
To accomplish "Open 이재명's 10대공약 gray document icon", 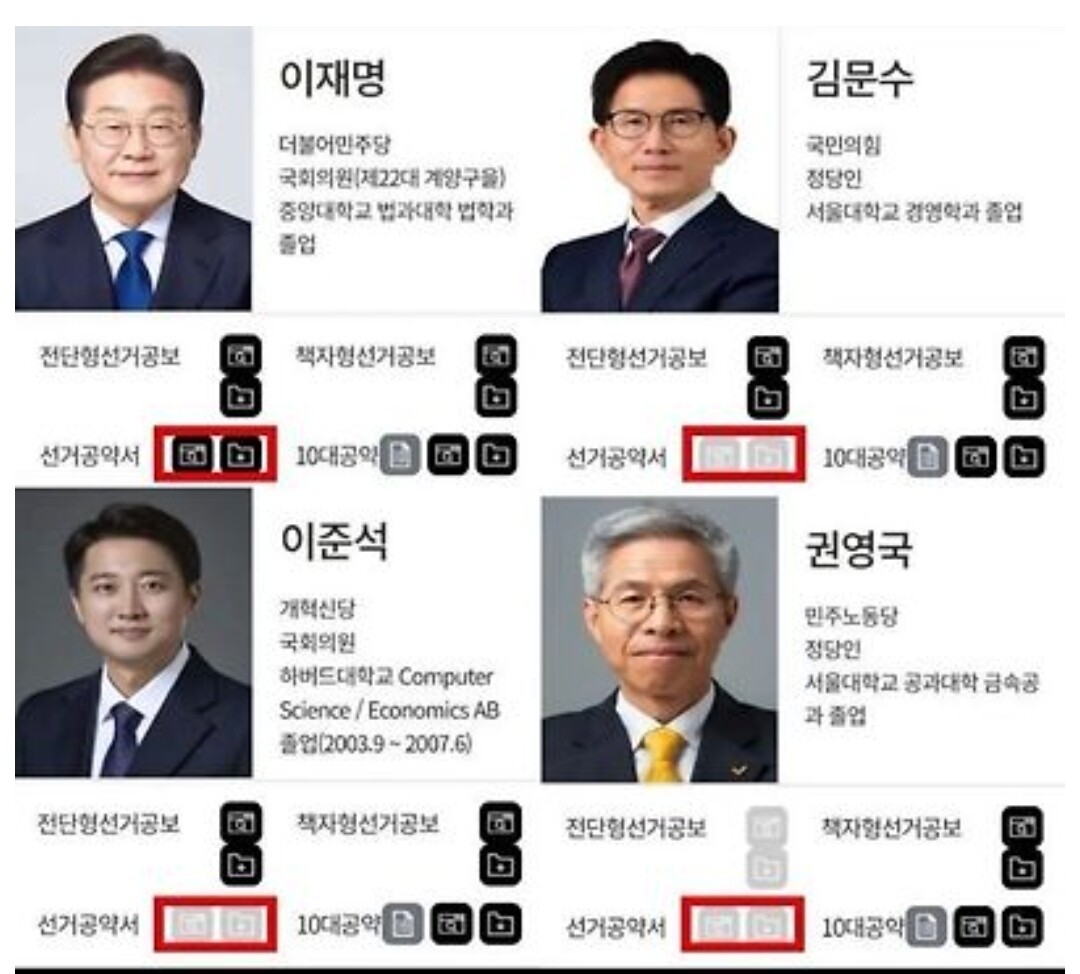I will [400, 455].
